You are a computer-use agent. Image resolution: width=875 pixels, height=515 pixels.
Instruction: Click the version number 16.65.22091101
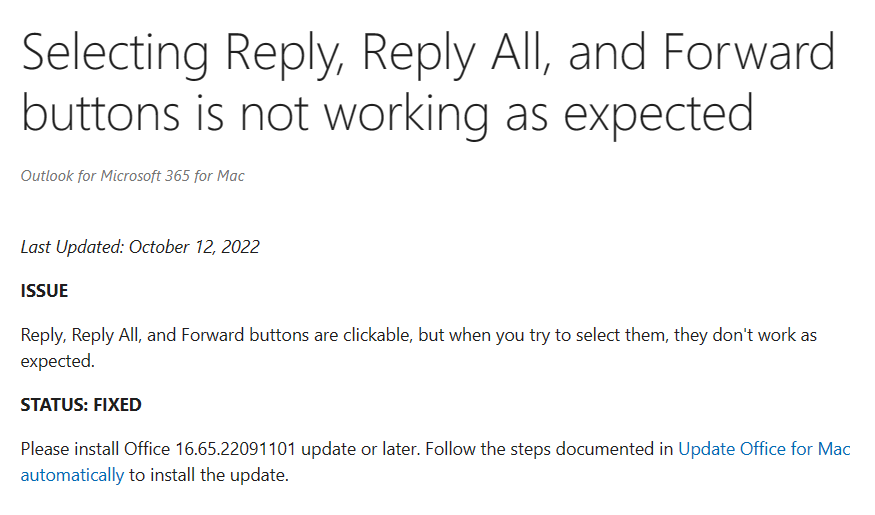pos(235,449)
